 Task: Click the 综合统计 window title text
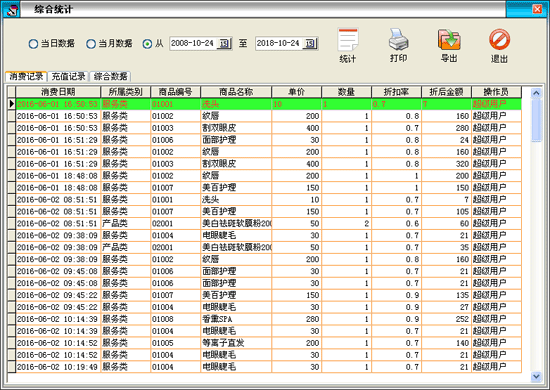point(53,9)
